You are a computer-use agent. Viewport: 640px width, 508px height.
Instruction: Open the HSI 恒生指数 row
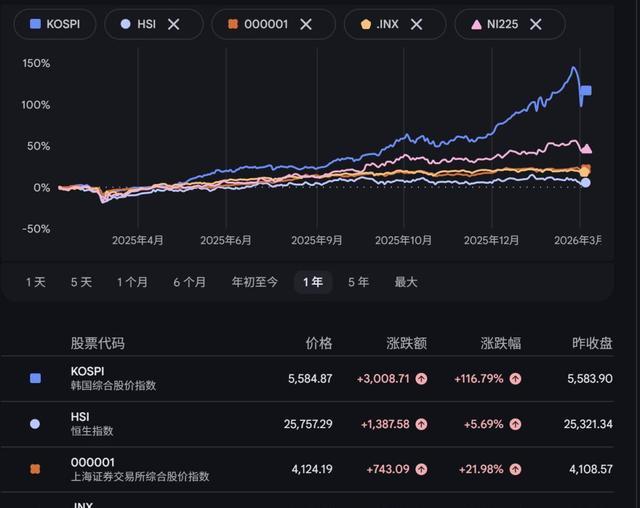click(92, 424)
